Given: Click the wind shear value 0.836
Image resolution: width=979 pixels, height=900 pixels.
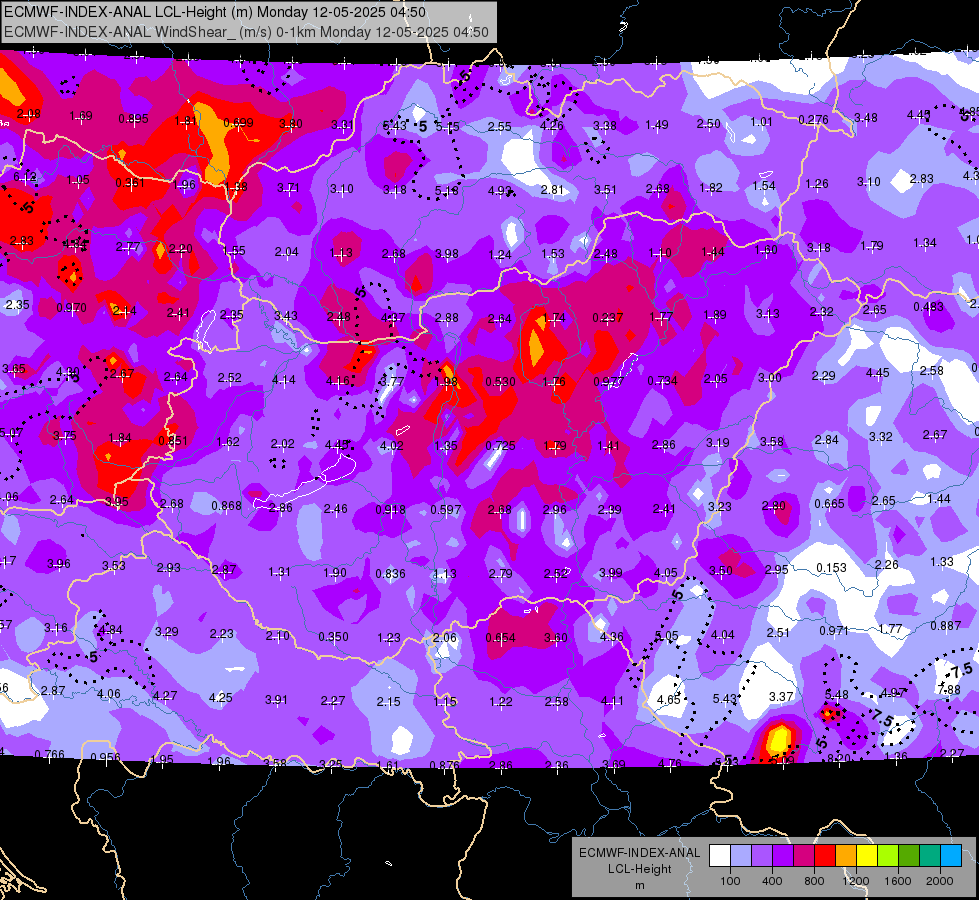Looking at the screenshot, I should 390,573.
